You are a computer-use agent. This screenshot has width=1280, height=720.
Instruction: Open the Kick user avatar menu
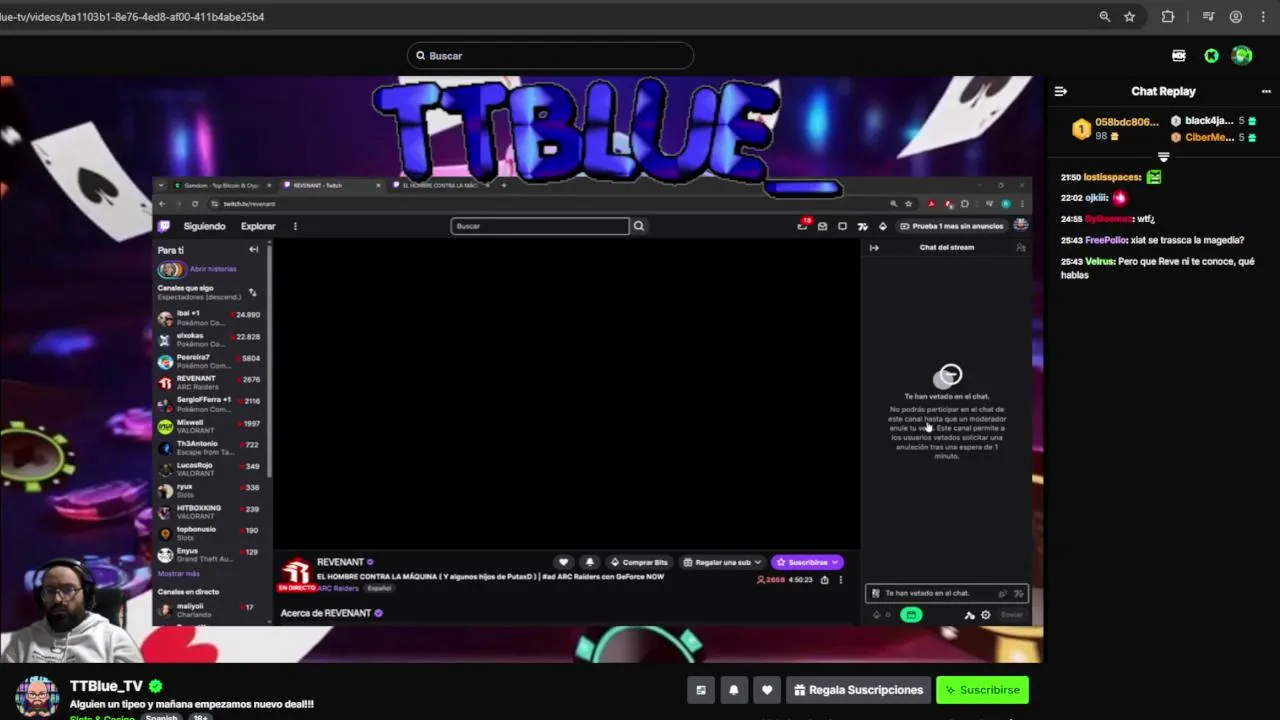(1242, 56)
